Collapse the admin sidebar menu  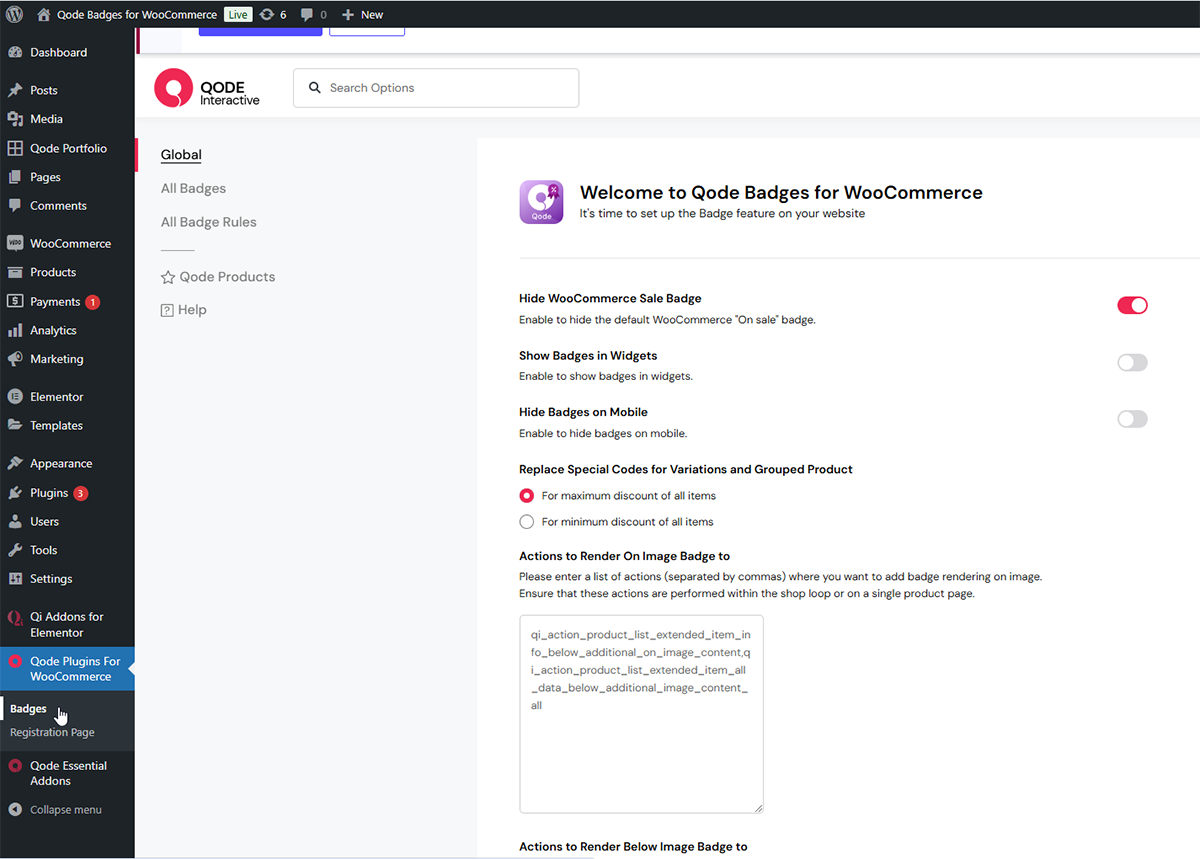tap(65, 810)
